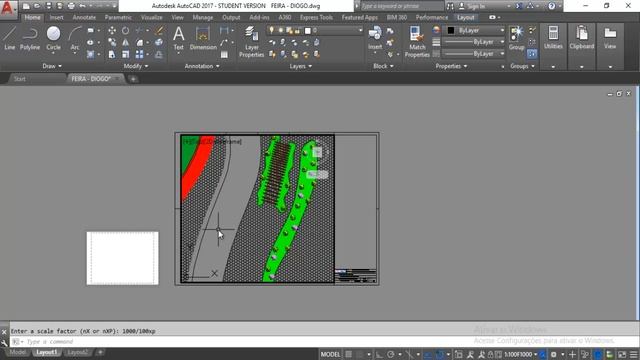The height and width of the screenshot is (360, 640).
Task: Expand the Block panel dropdown
Action: (383, 66)
